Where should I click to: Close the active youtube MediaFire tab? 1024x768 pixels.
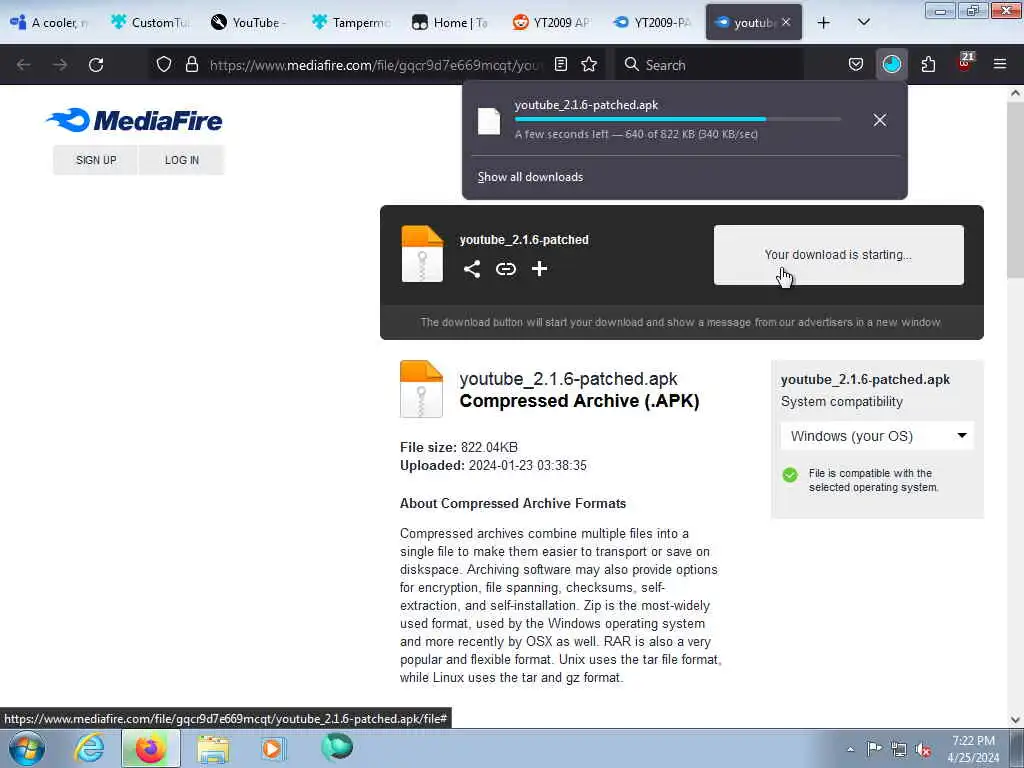tap(786, 22)
